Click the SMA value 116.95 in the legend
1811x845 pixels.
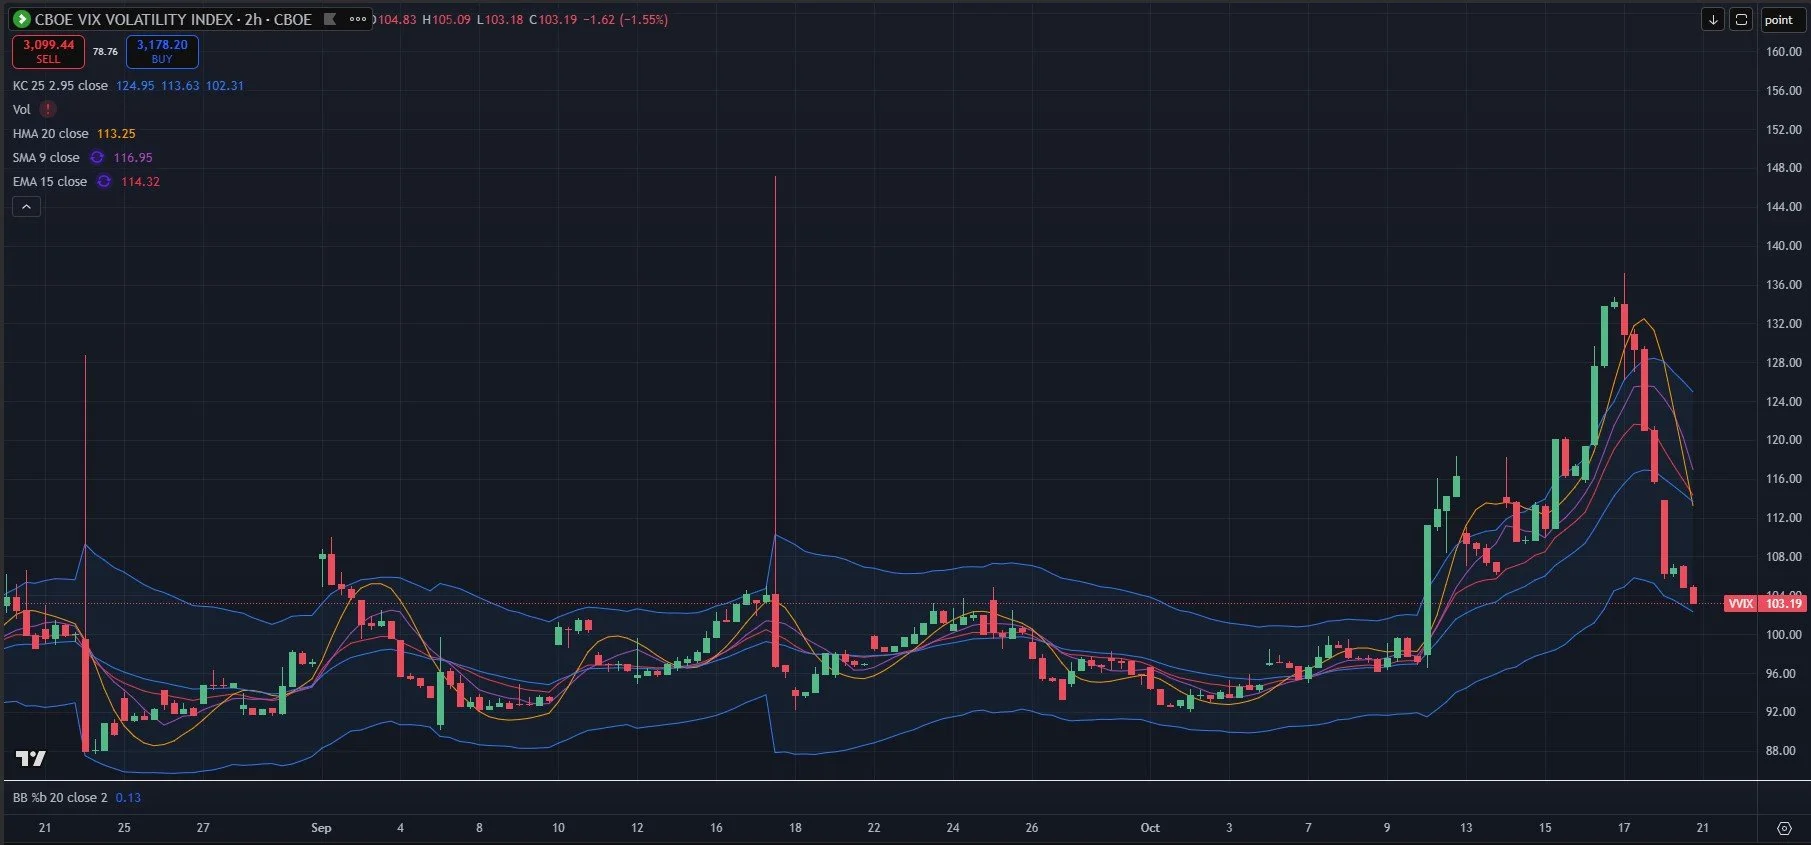pyautogui.click(x=133, y=158)
